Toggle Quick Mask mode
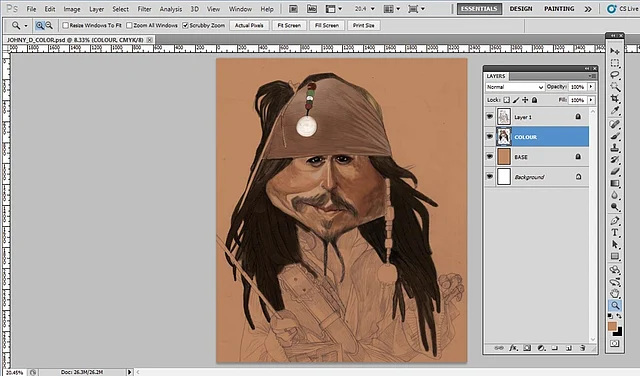Viewport: 640px width, 376px height. [x=615, y=344]
